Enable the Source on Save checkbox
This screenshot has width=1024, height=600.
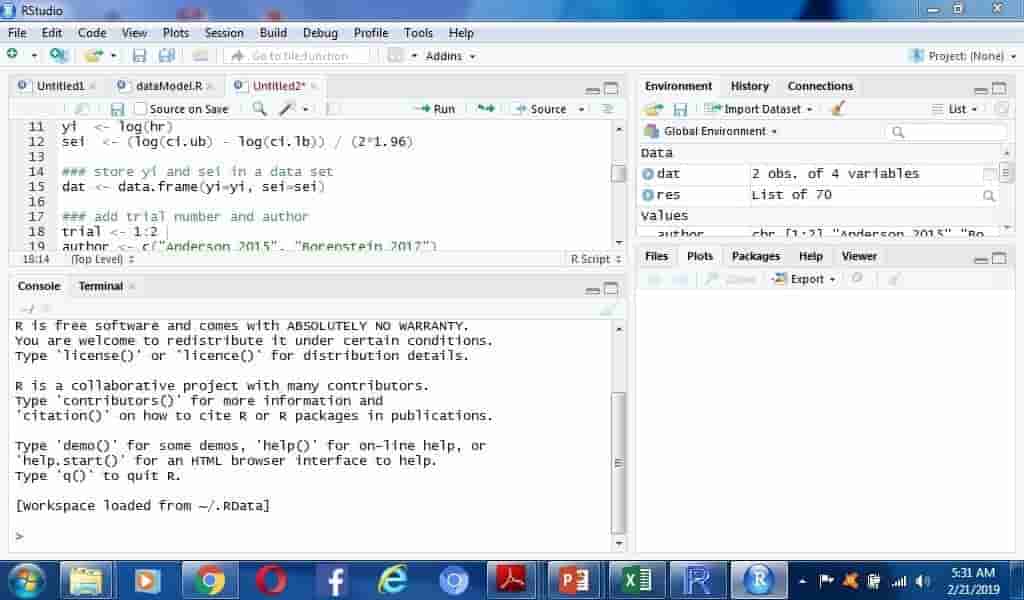coord(141,109)
